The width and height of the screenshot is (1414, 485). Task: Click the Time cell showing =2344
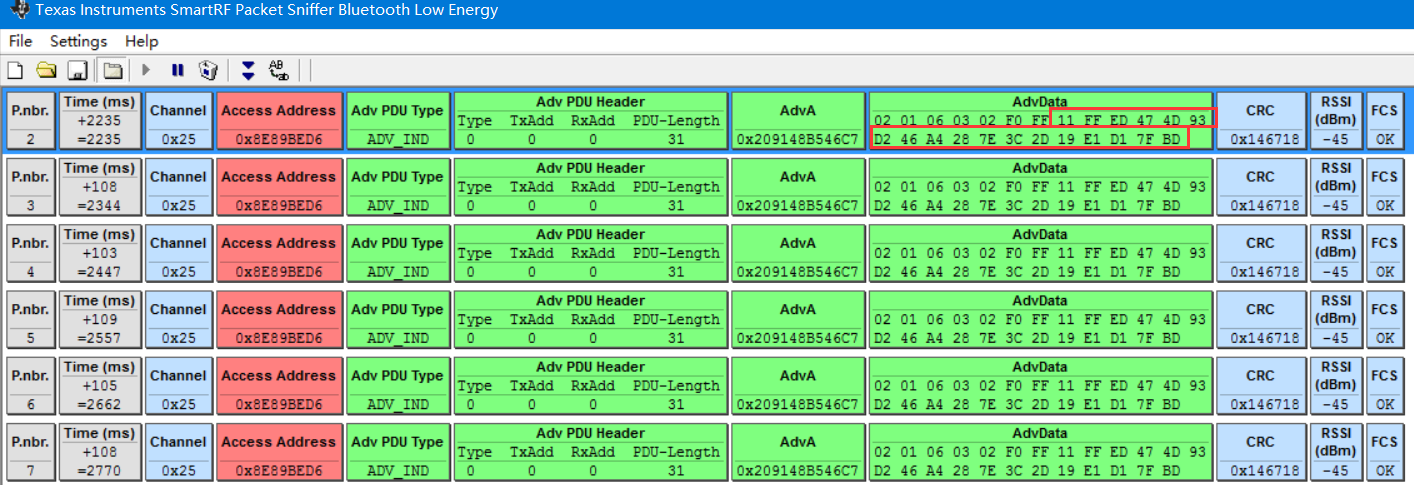click(x=100, y=187)
